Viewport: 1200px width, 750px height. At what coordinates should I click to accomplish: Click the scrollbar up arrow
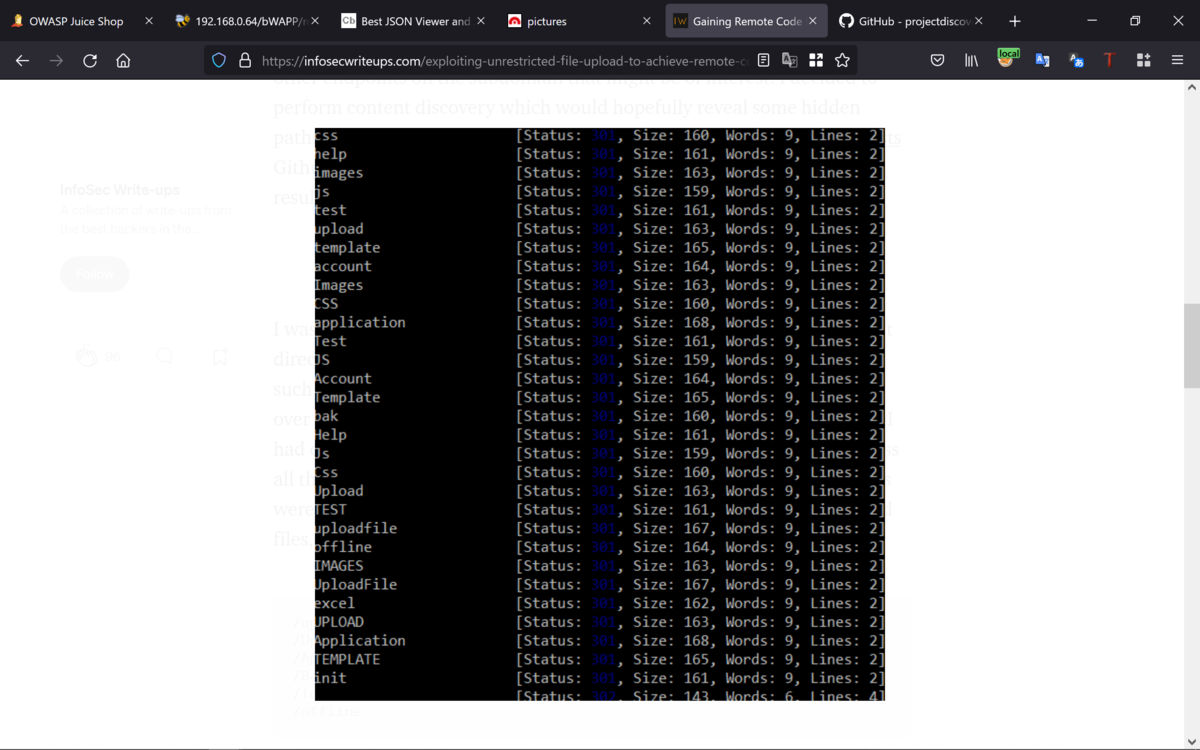1191,88
